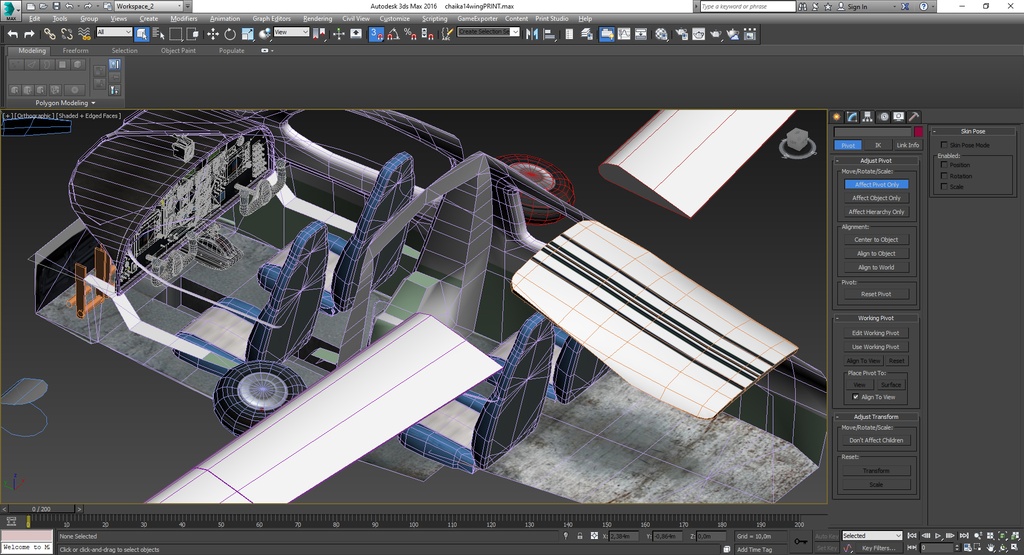Open the Edit menu
Screen dimensions: 1024x555
(x=35, y=19)
